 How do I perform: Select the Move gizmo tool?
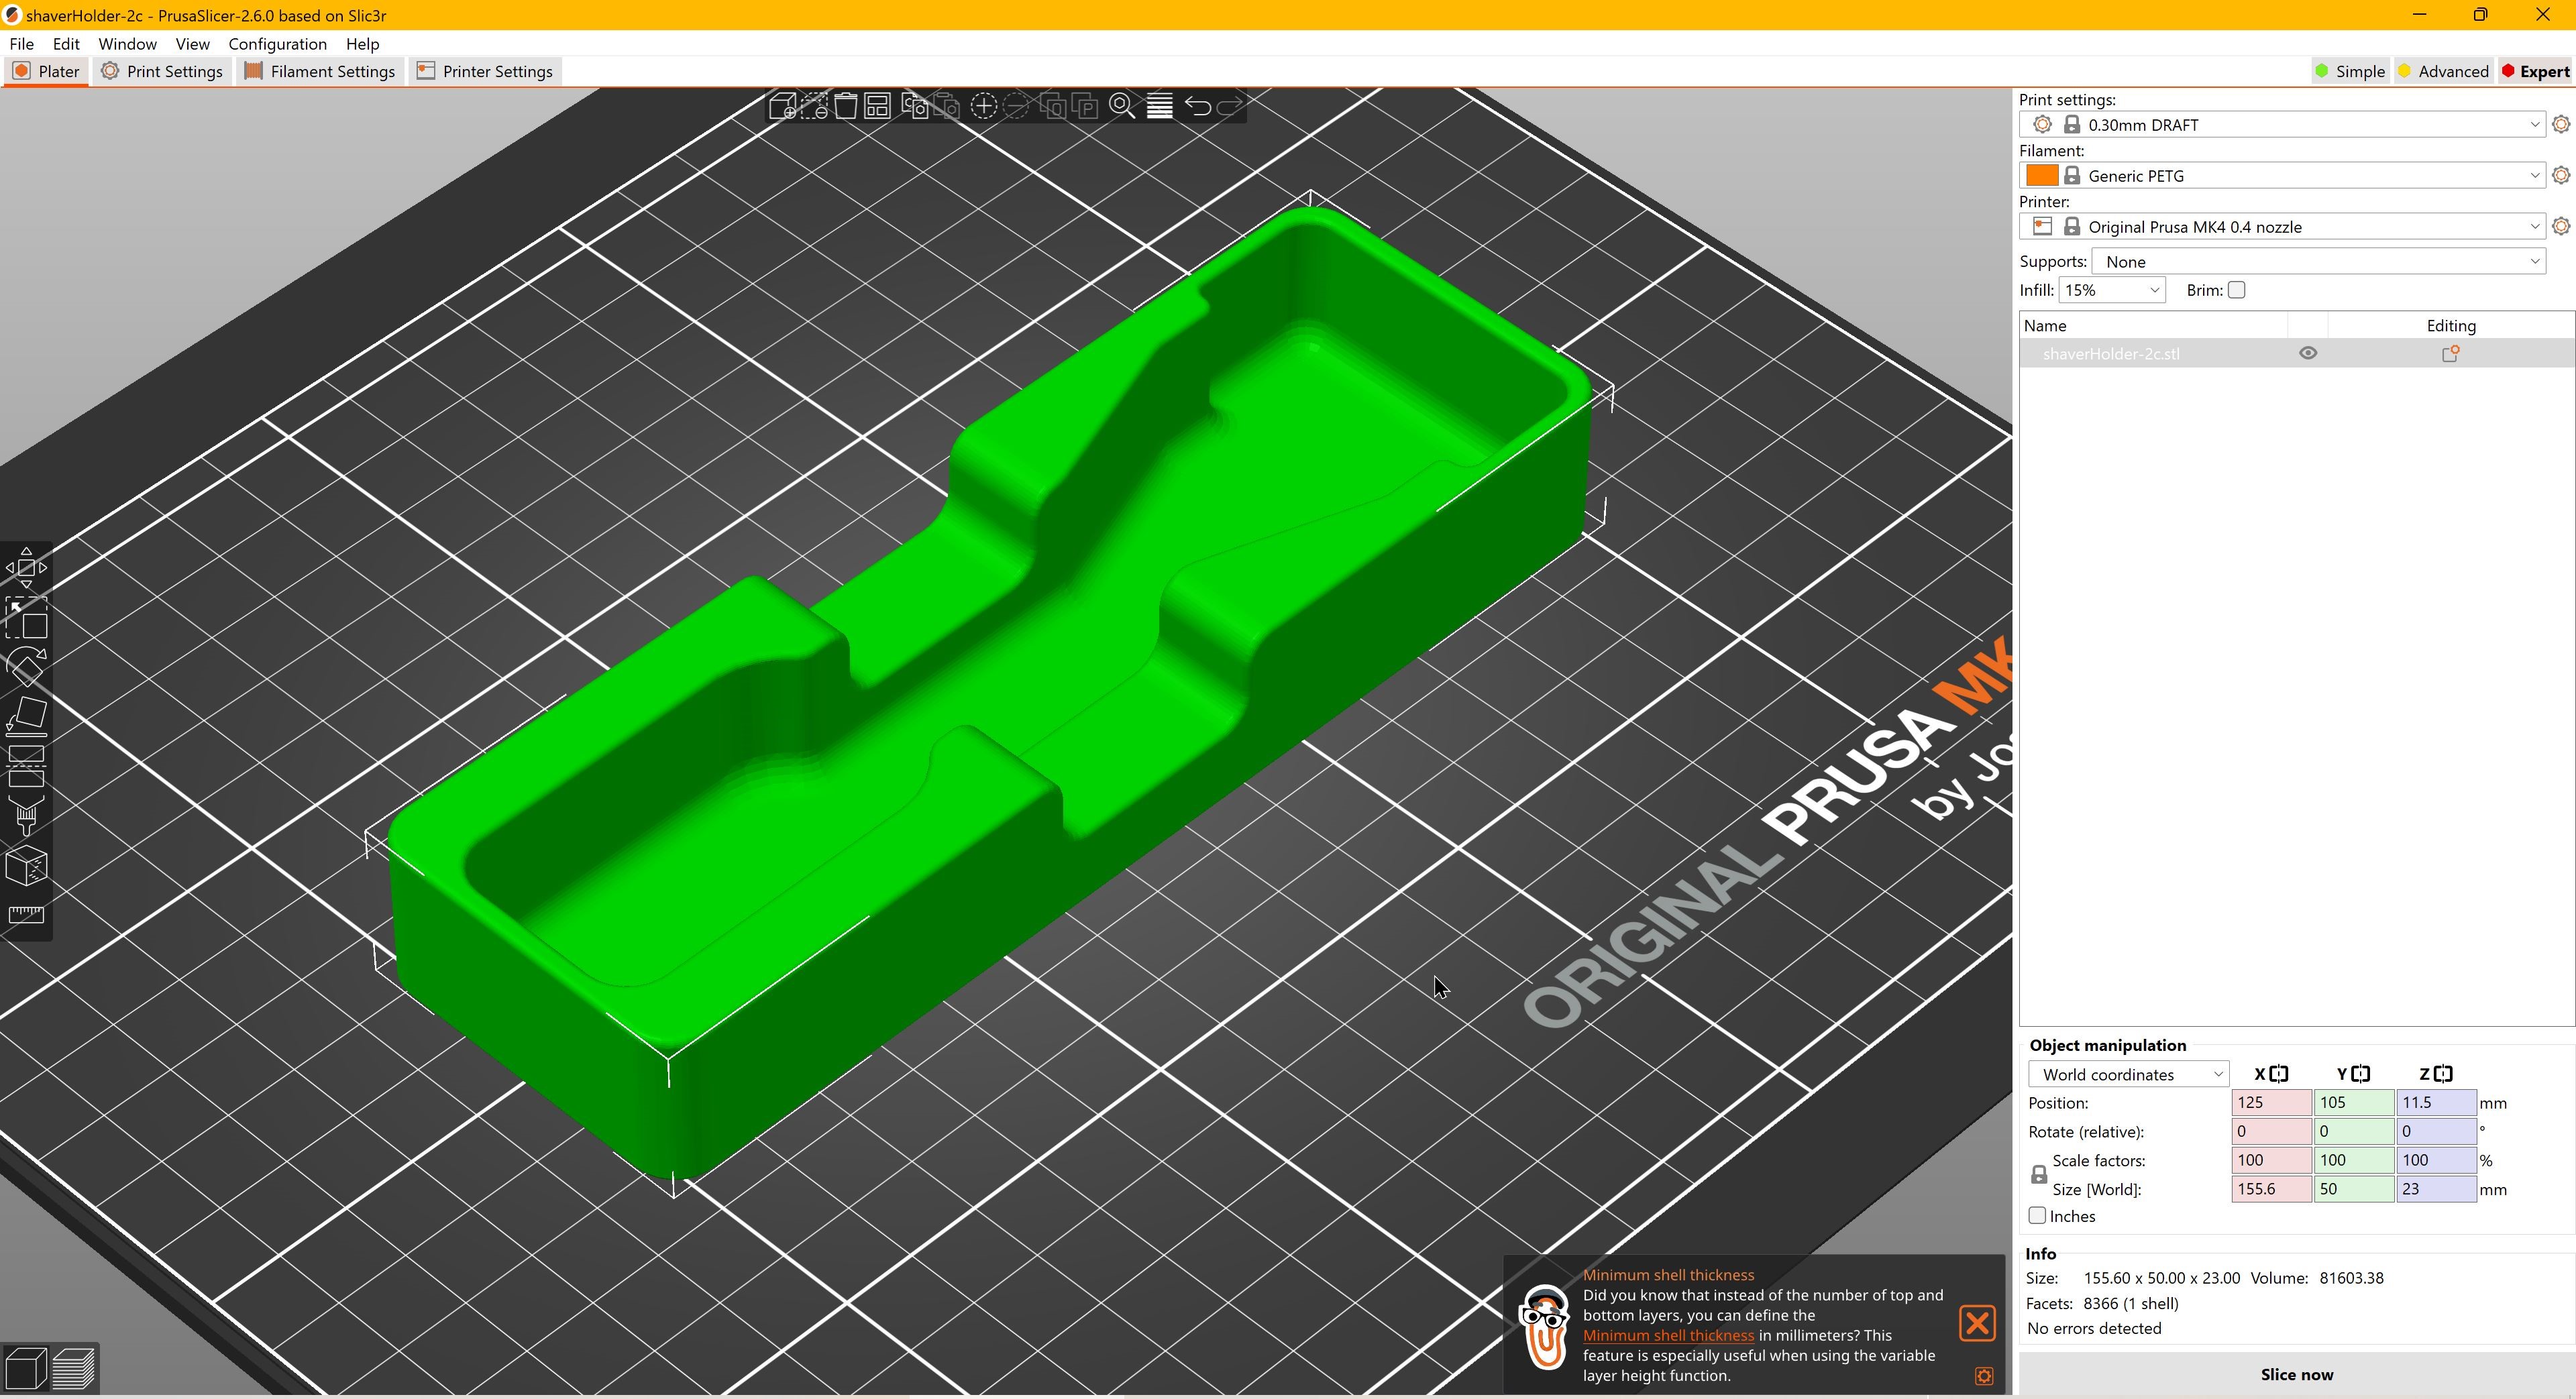[26, 568]
